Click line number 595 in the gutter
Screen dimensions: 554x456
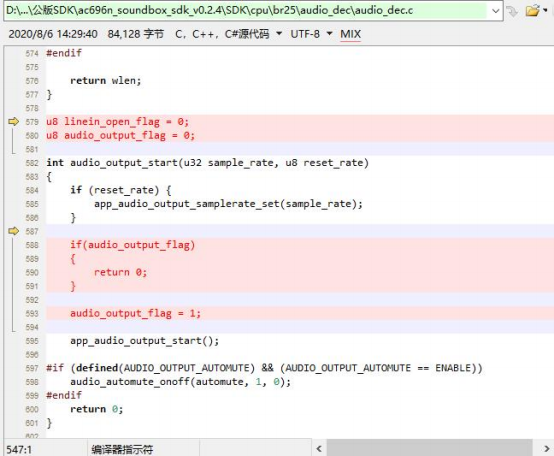click(x=32, y=341)
